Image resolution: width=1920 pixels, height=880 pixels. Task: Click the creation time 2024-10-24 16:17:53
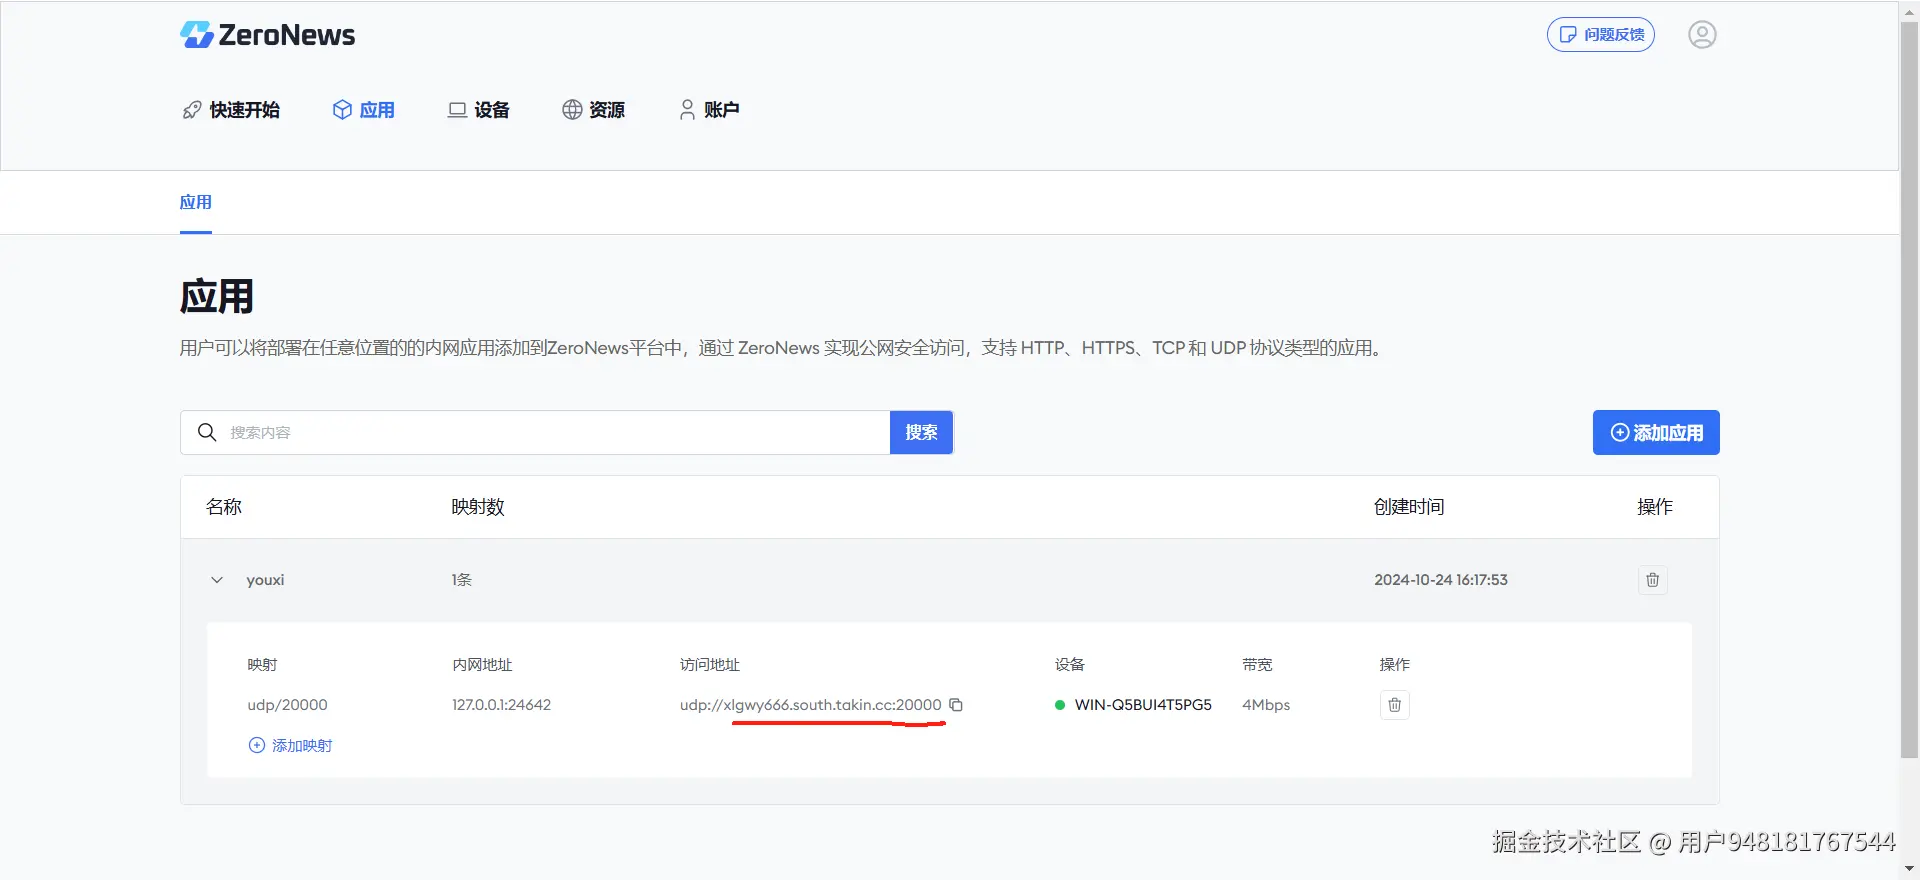click(x=1441, y=580)
